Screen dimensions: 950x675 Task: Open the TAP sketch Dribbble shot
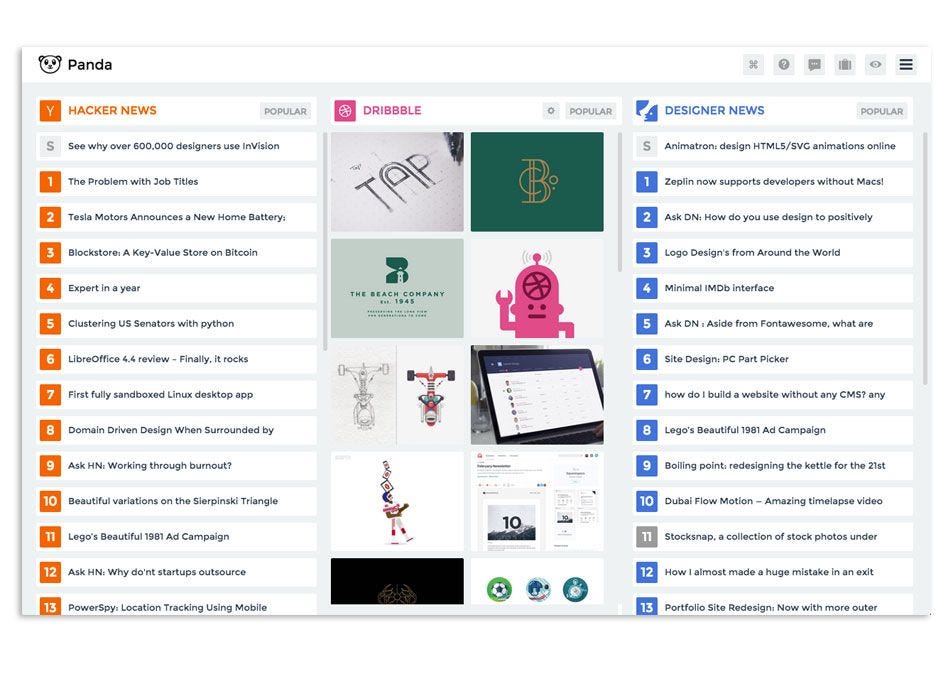pyautogui.click(x=397, y=182)
